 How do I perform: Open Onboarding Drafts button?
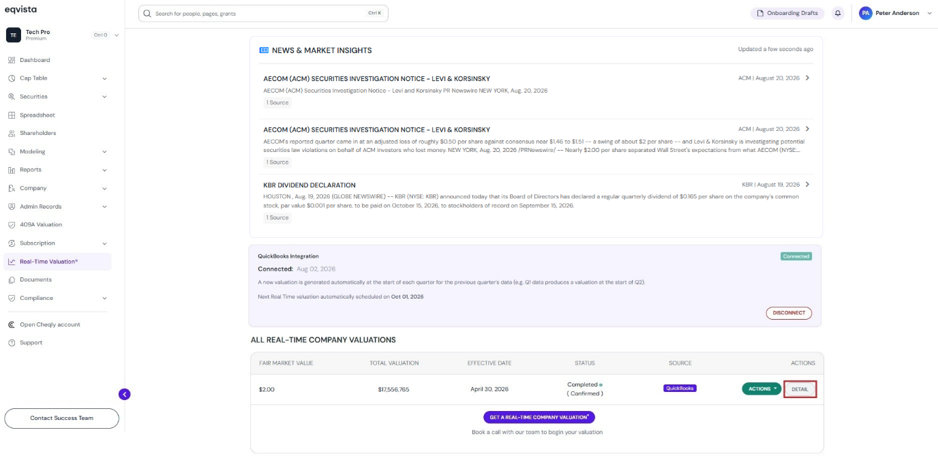click(x=787, y=13)
